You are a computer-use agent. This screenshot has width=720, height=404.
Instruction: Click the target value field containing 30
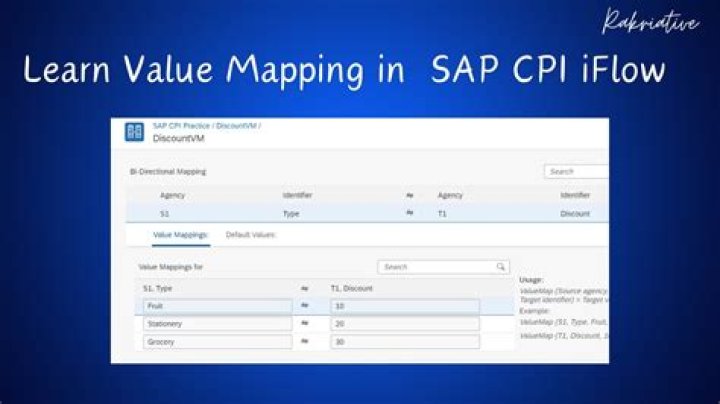tap(405, 342)
